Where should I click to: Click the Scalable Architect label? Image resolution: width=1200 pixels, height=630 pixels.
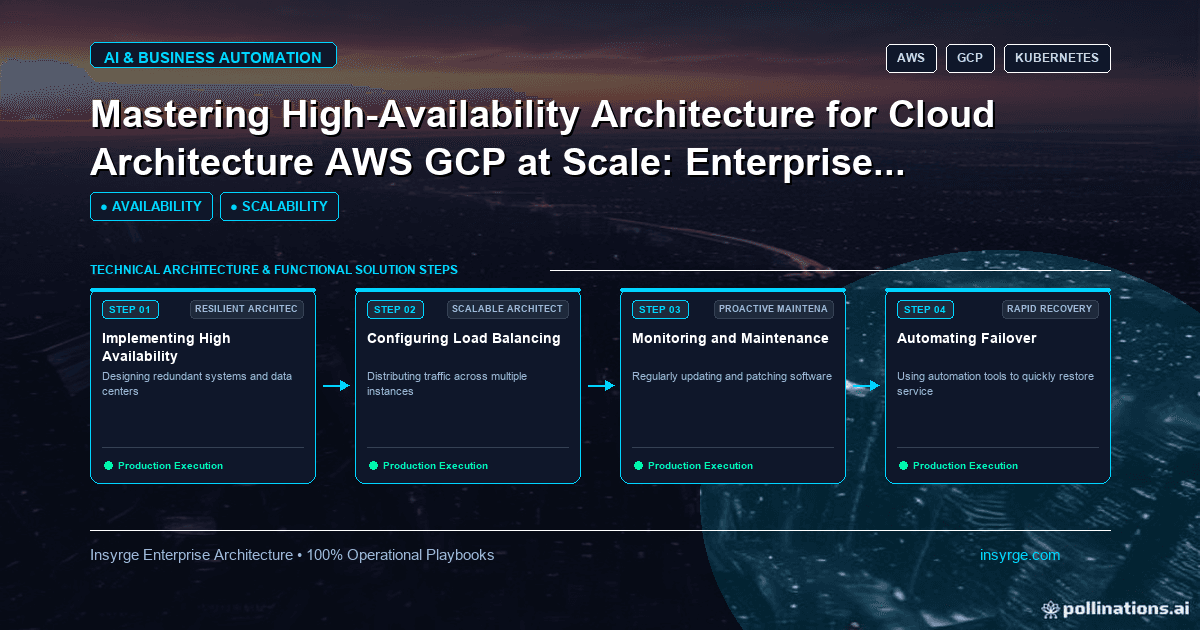(507, 309)
